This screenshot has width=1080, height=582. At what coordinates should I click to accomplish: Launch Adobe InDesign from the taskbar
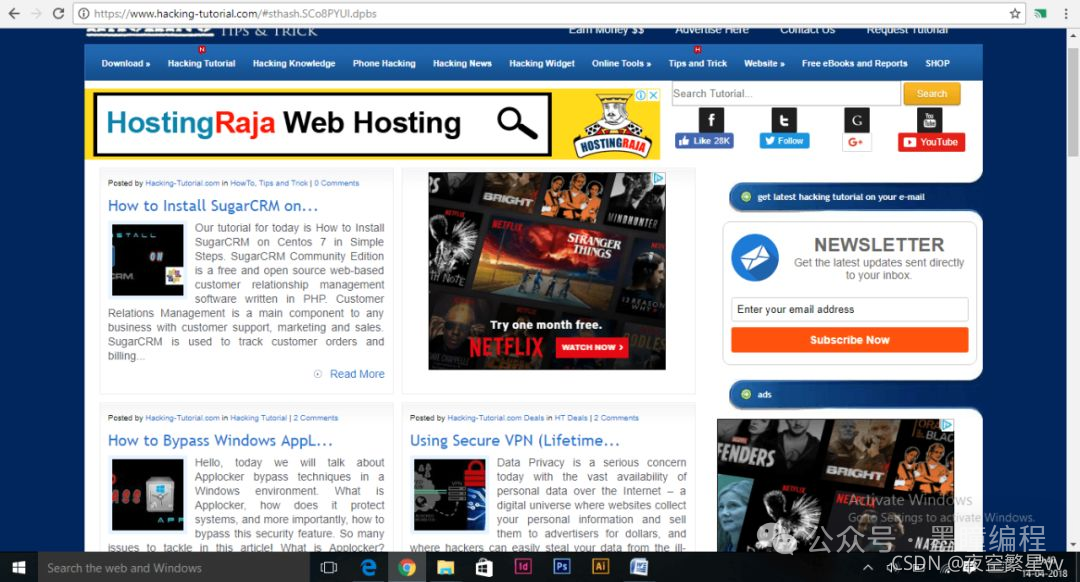523,567
